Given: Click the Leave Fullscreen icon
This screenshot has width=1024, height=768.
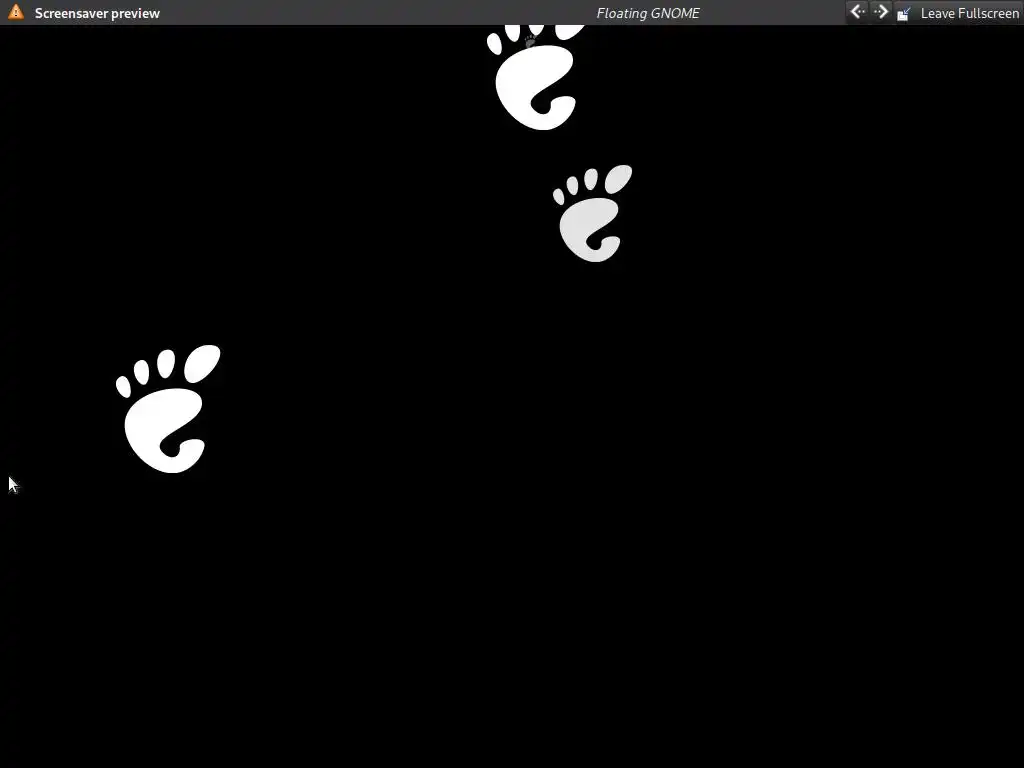Looking at the screenshot, I should coord(904,13).
